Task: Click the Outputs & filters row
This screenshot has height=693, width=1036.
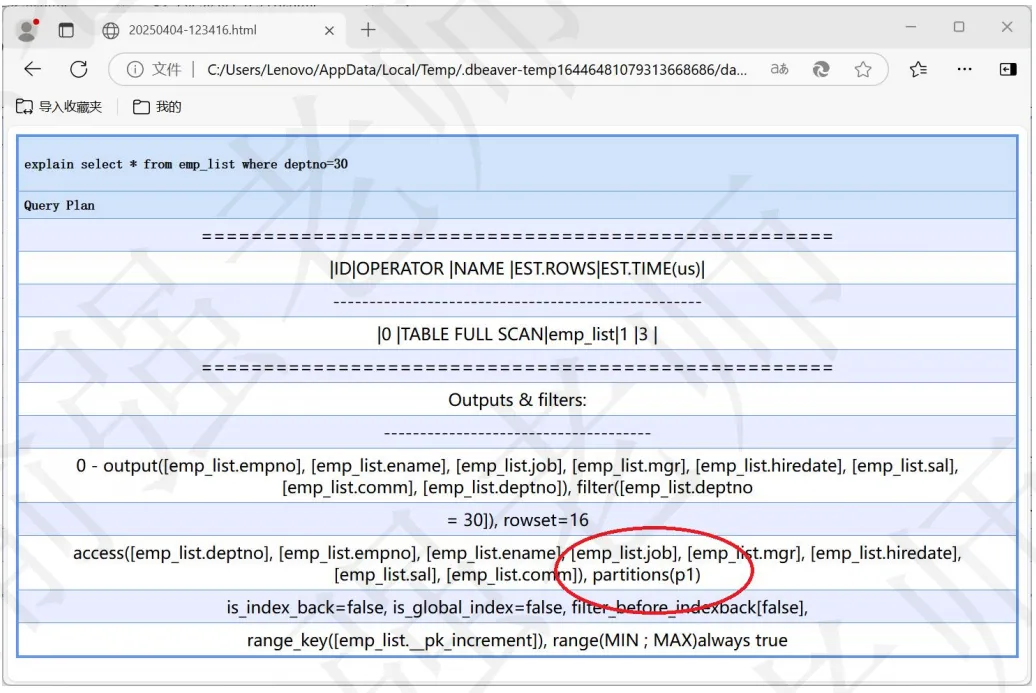Action: 517,399
